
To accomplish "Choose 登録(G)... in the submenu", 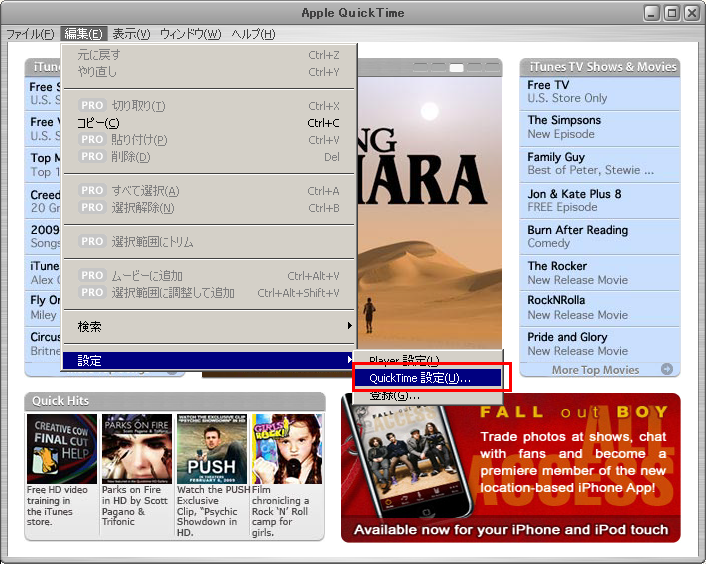I will coord(428,395).
